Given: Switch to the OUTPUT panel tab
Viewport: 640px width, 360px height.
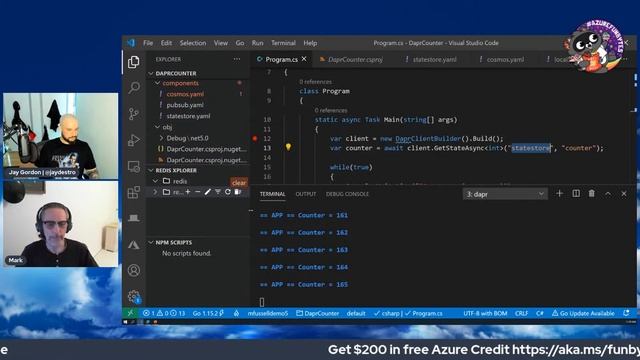Looking at the screenshot, I should pyautogui.click(x=306, y=194).
